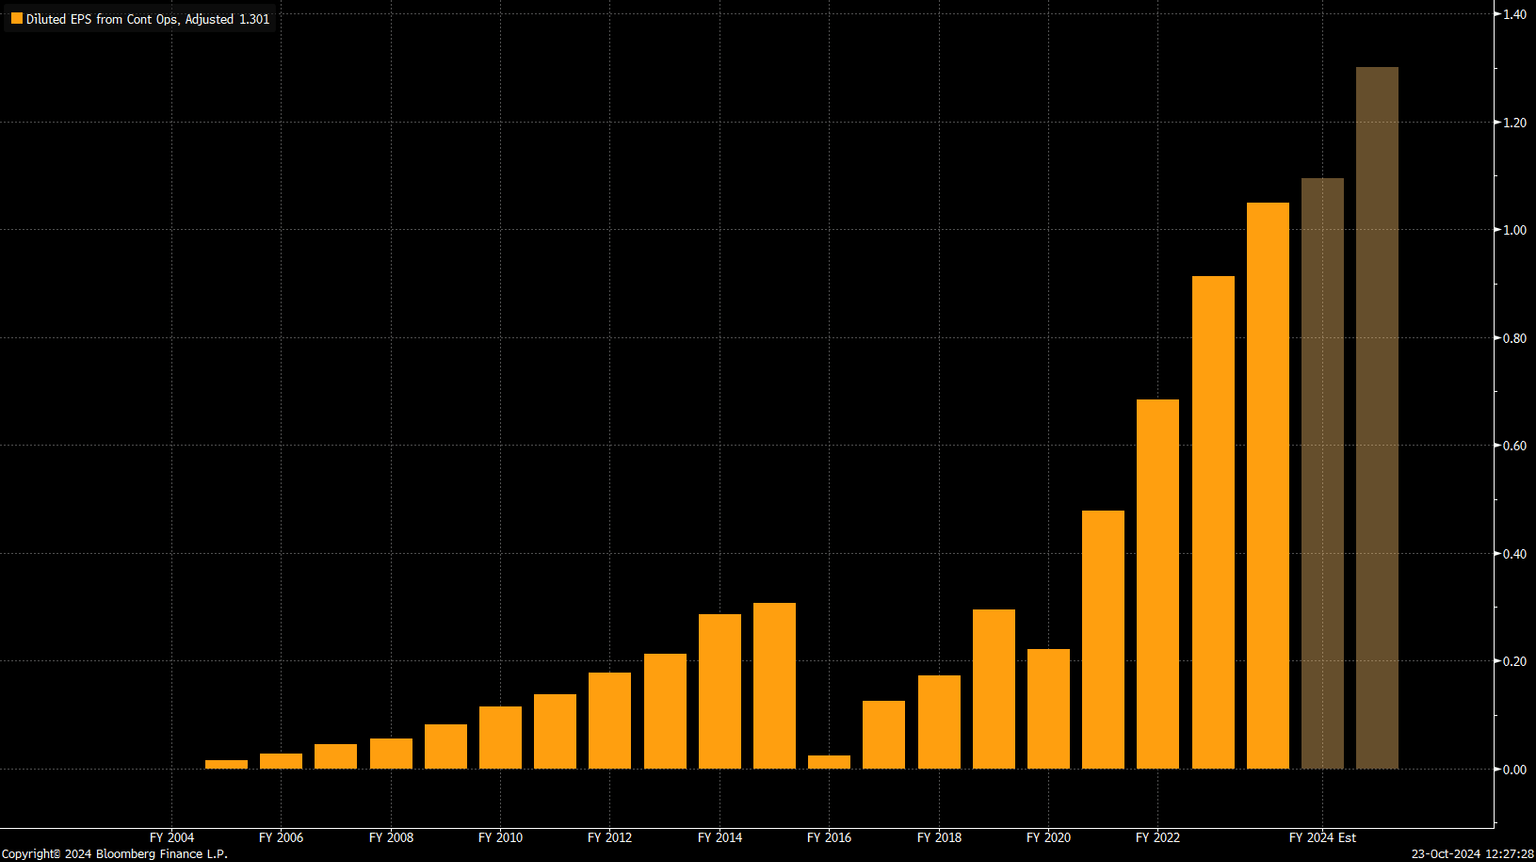
Task: Click the orange bar above FY 2022
Action: tap(1157, 584)
